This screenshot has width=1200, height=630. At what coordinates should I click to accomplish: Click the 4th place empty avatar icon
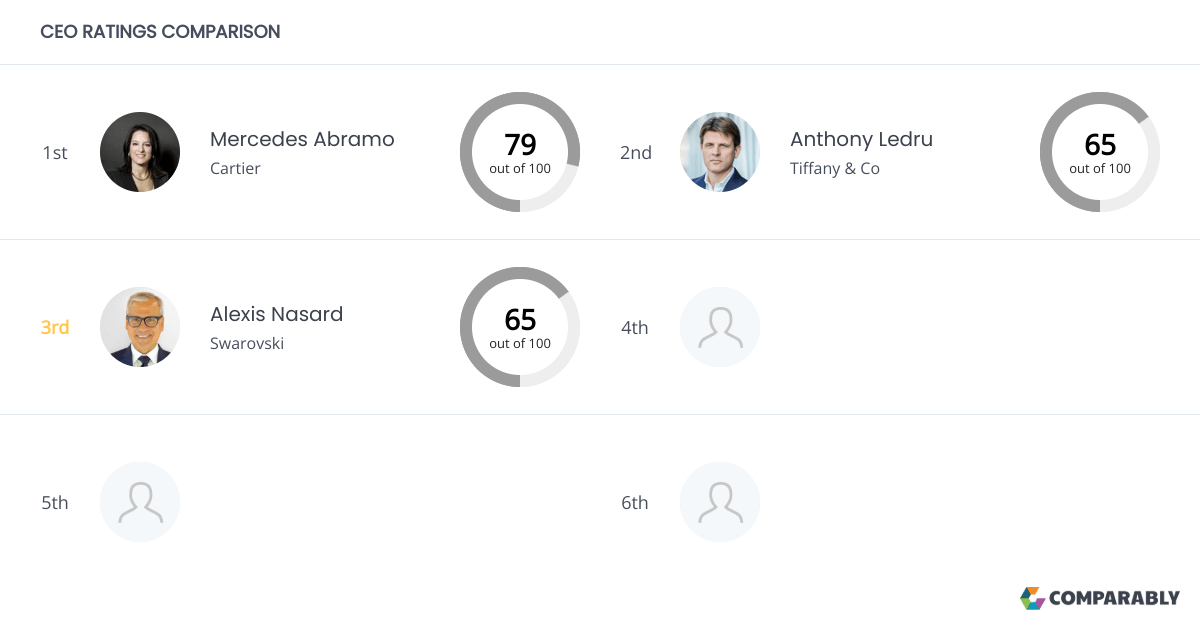pyautogui.click(x=720, y=327)
